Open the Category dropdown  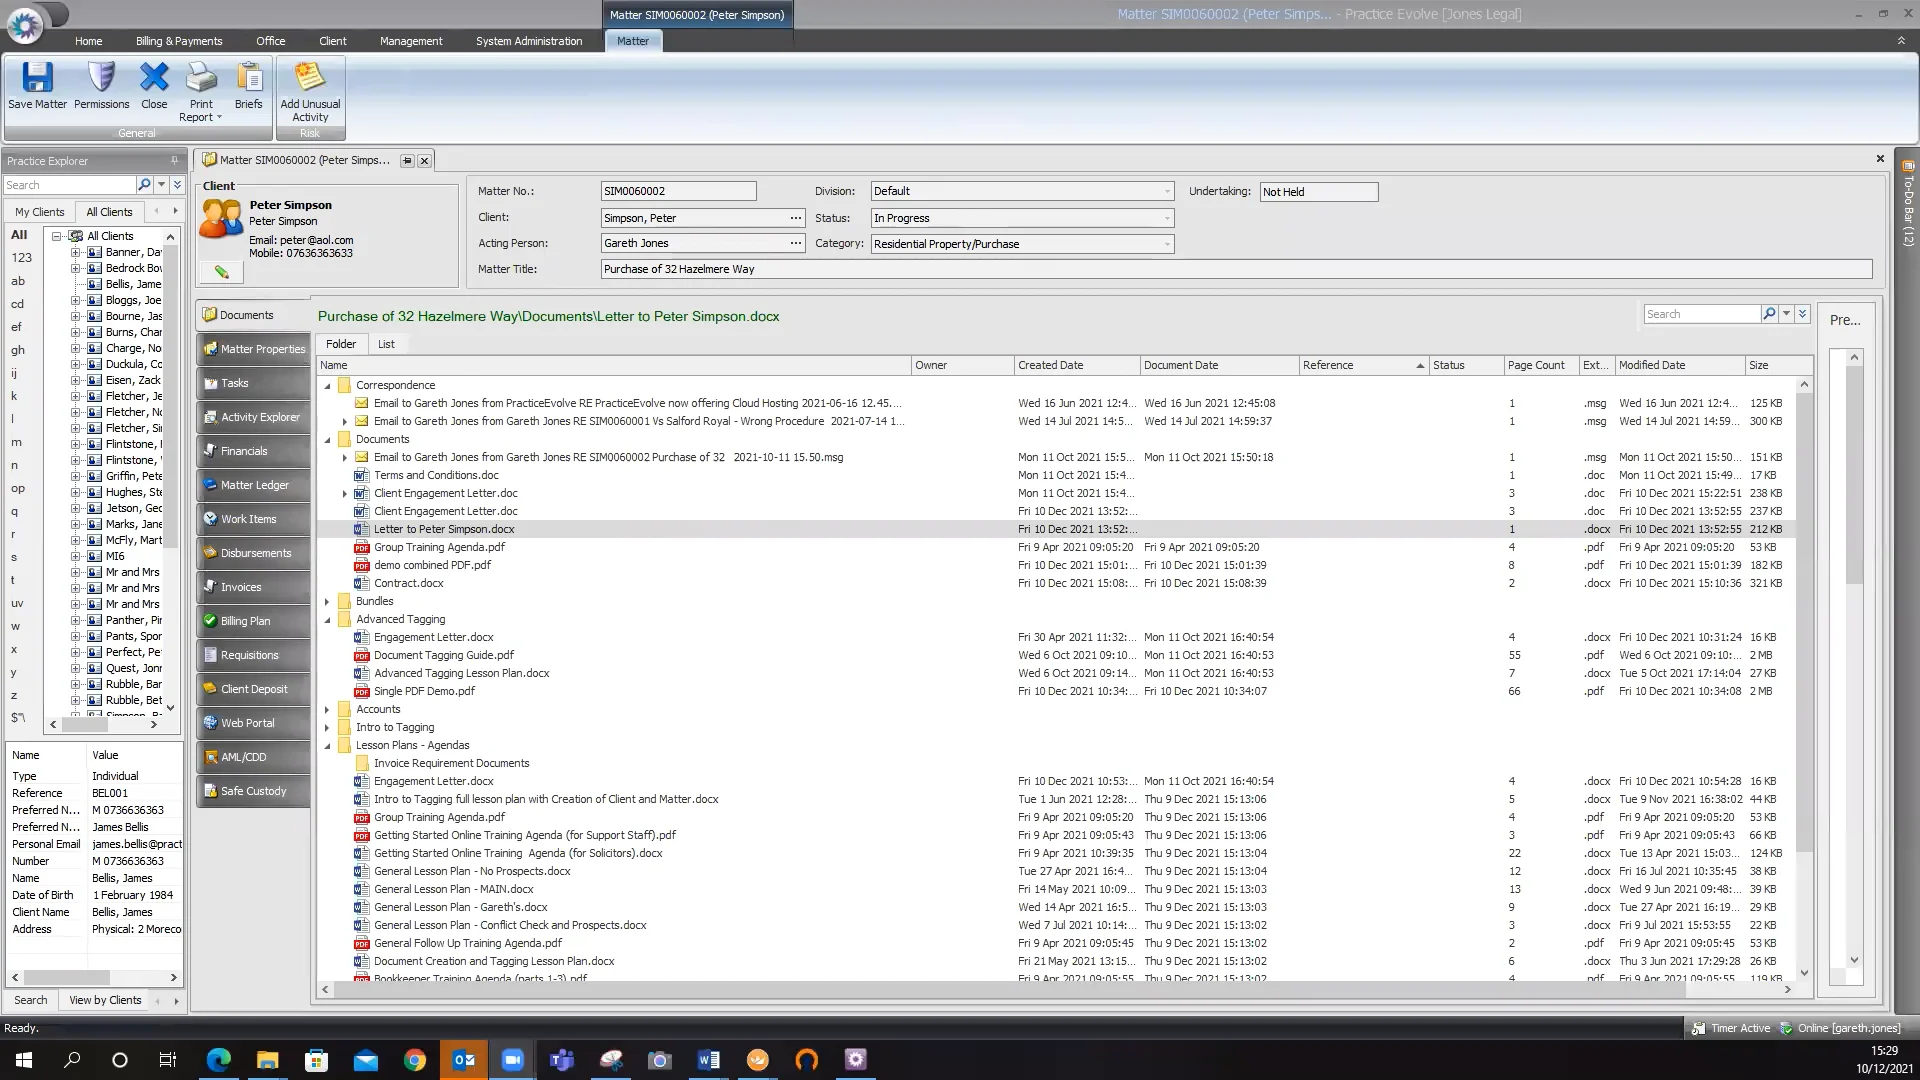coord(1166,244)
